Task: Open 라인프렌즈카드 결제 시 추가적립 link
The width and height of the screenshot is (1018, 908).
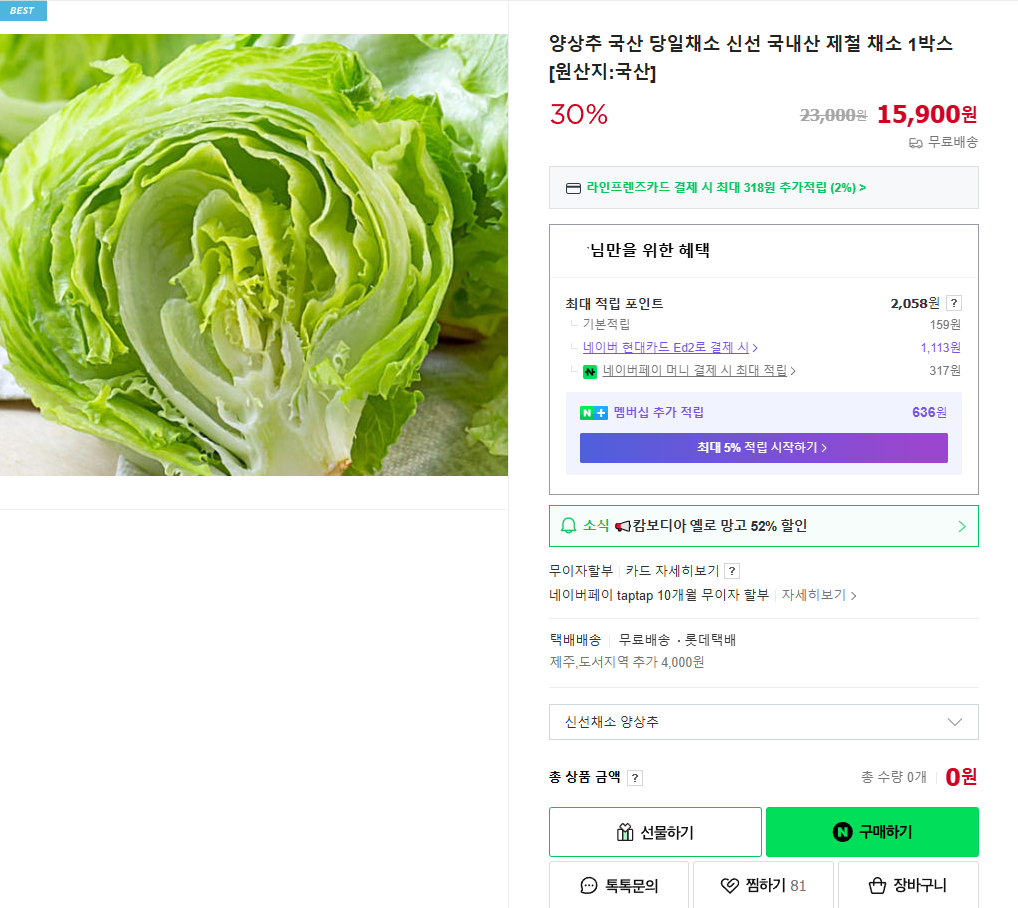Action: point(726,188)
